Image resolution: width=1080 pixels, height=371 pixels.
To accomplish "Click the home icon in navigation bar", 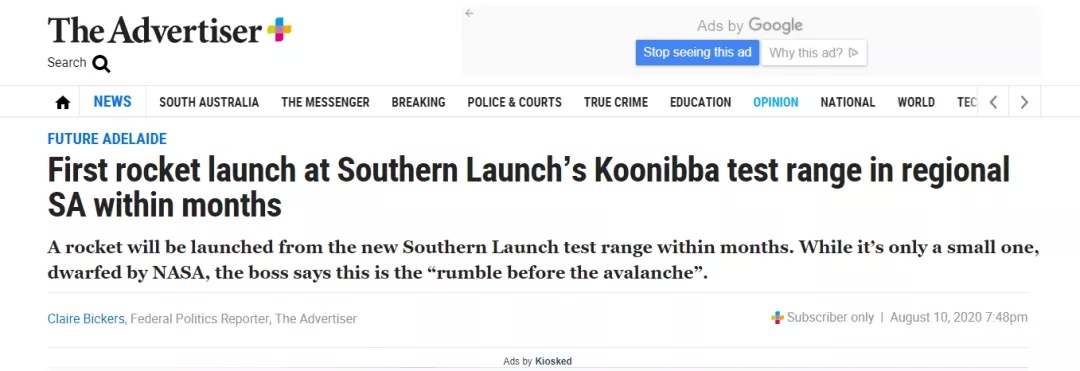I will coord(63,103).
